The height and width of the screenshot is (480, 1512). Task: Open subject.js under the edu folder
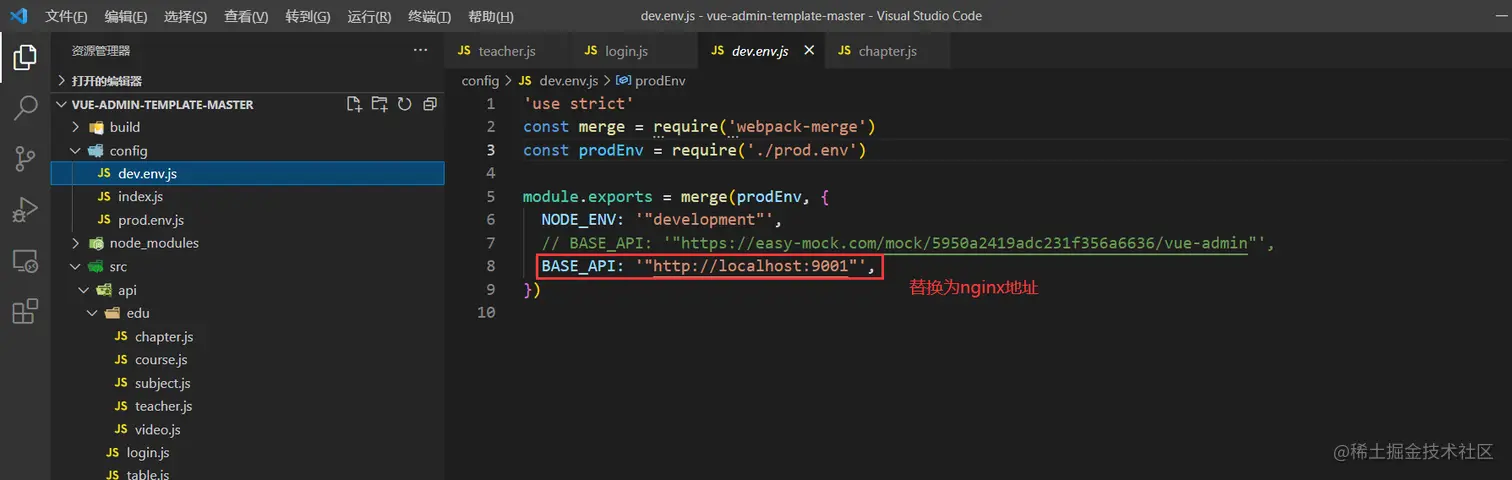(163, 383)
